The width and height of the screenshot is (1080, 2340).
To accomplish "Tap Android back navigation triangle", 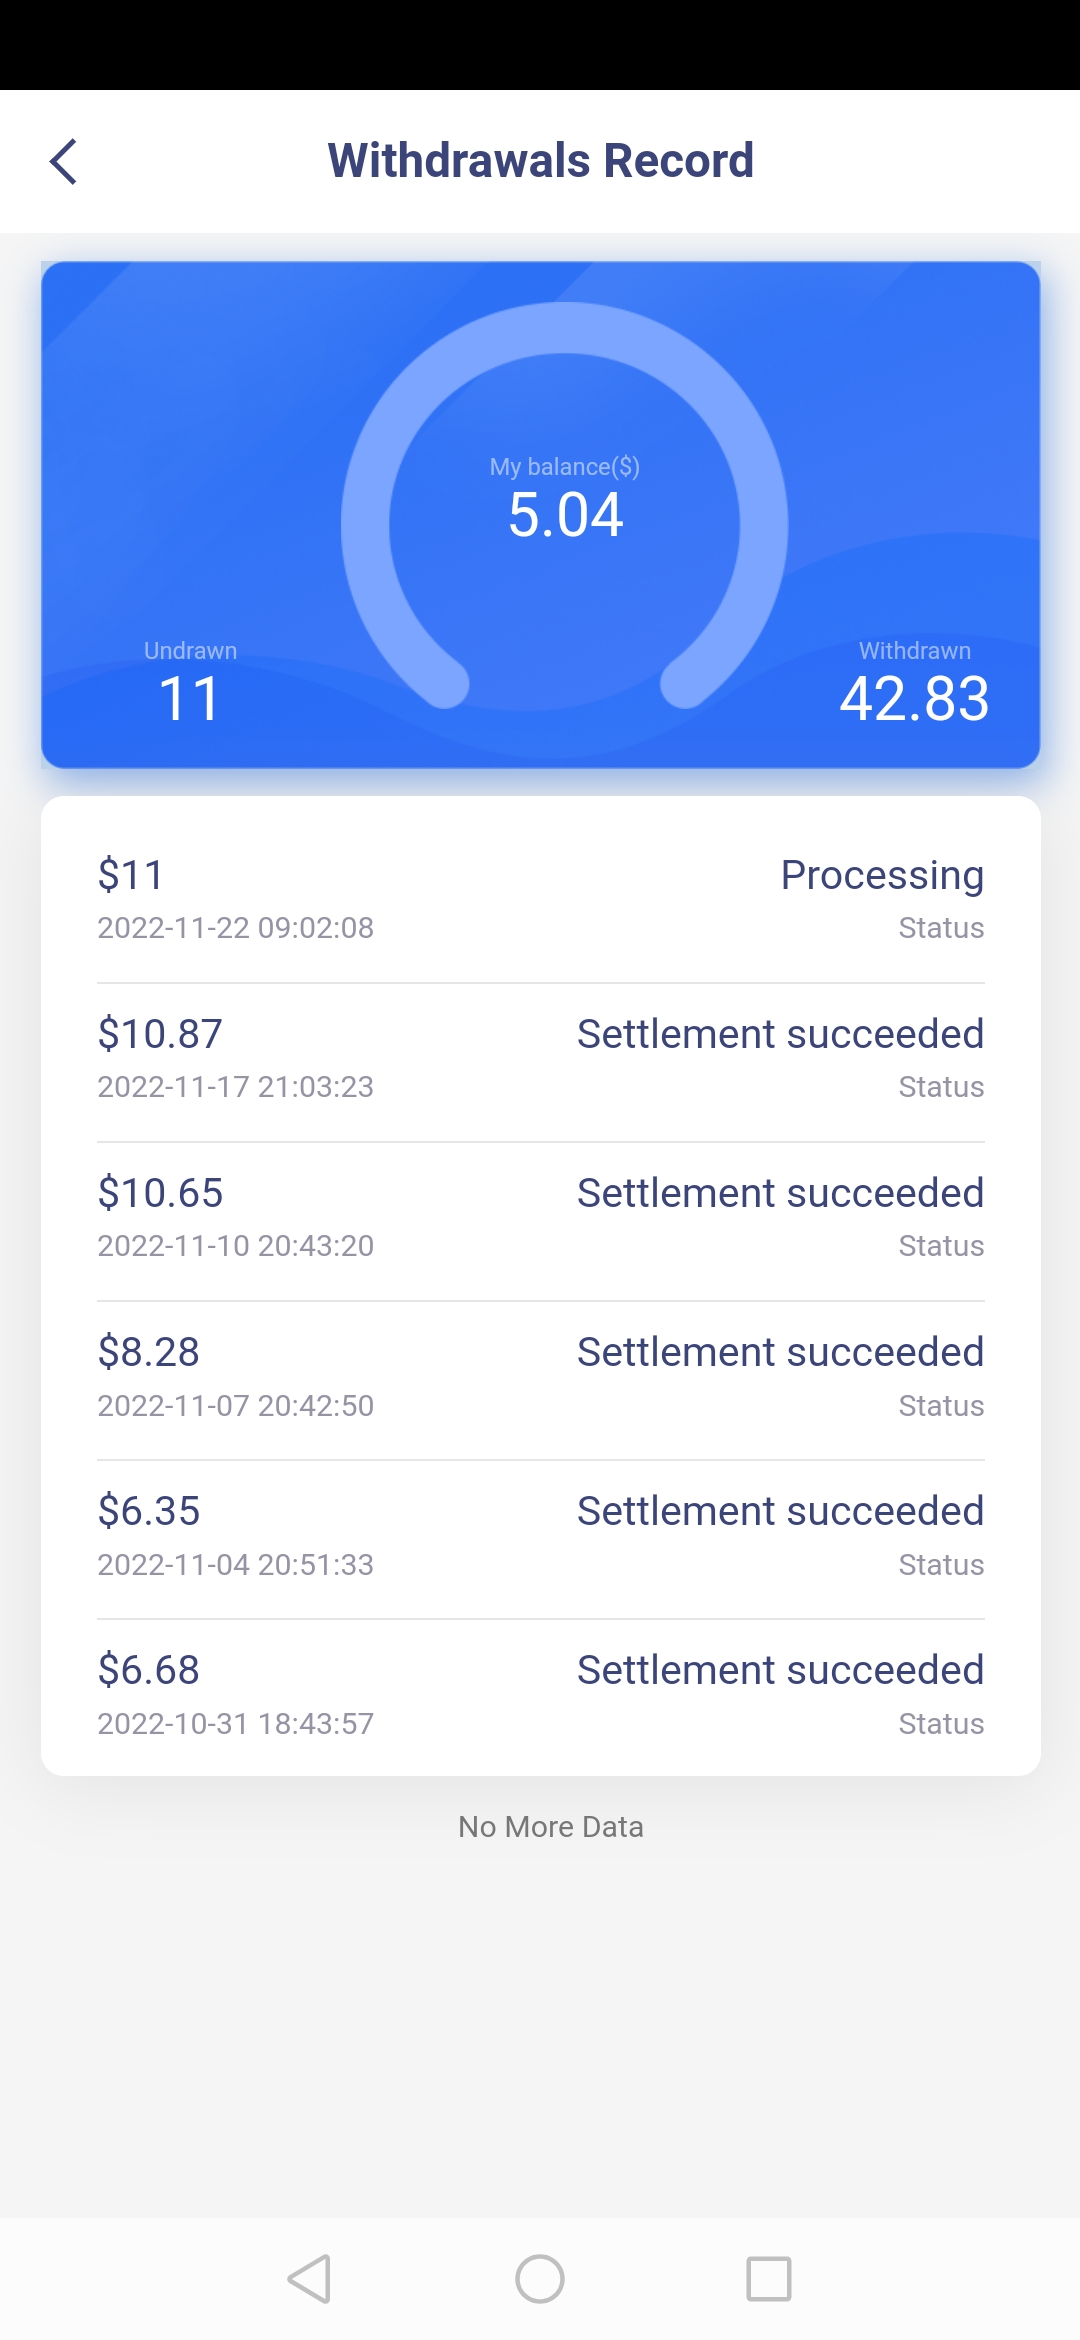I will click(x=309, y=2279).
